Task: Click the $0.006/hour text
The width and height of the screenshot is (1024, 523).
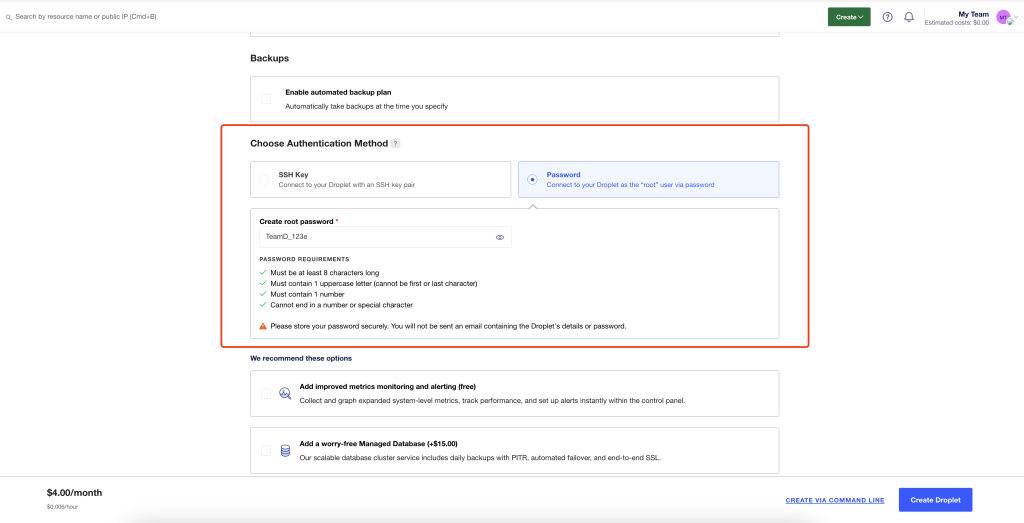Action: coord(61,507)
